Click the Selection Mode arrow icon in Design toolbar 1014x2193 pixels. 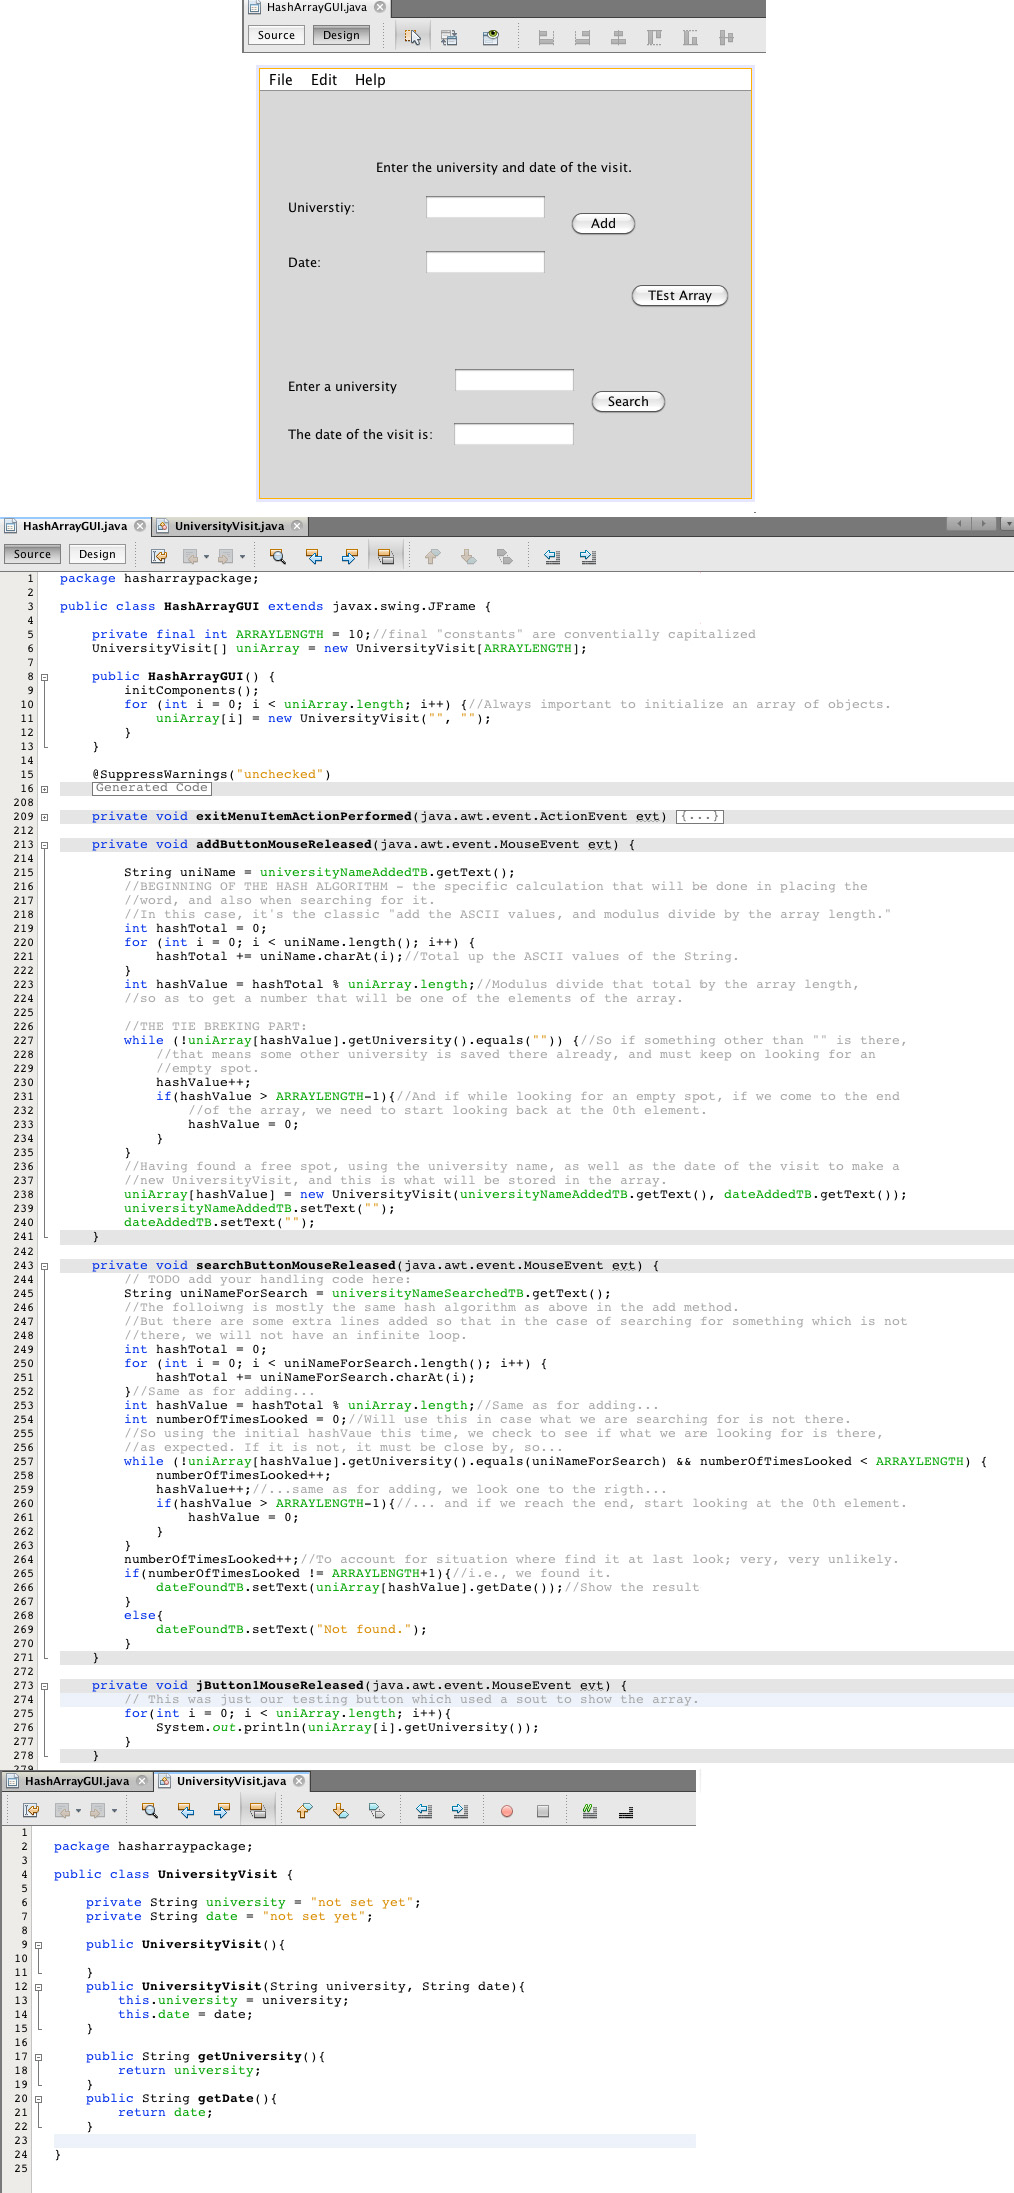coord(412,37)
